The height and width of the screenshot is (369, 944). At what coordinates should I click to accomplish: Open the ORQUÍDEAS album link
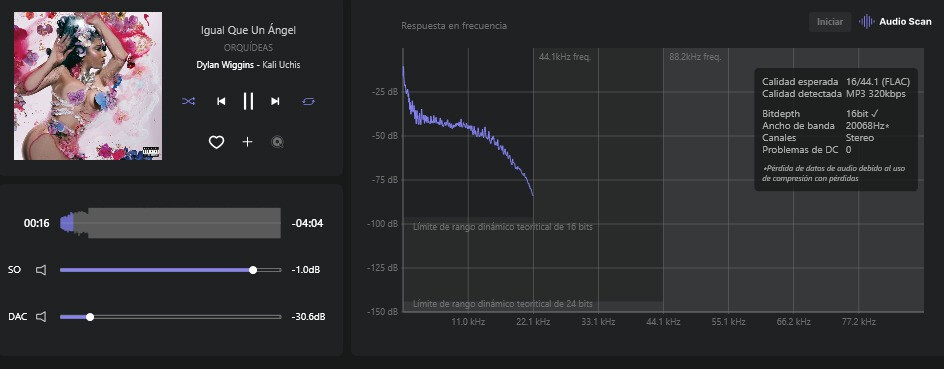pyautogui.click(x=248, y=48)
